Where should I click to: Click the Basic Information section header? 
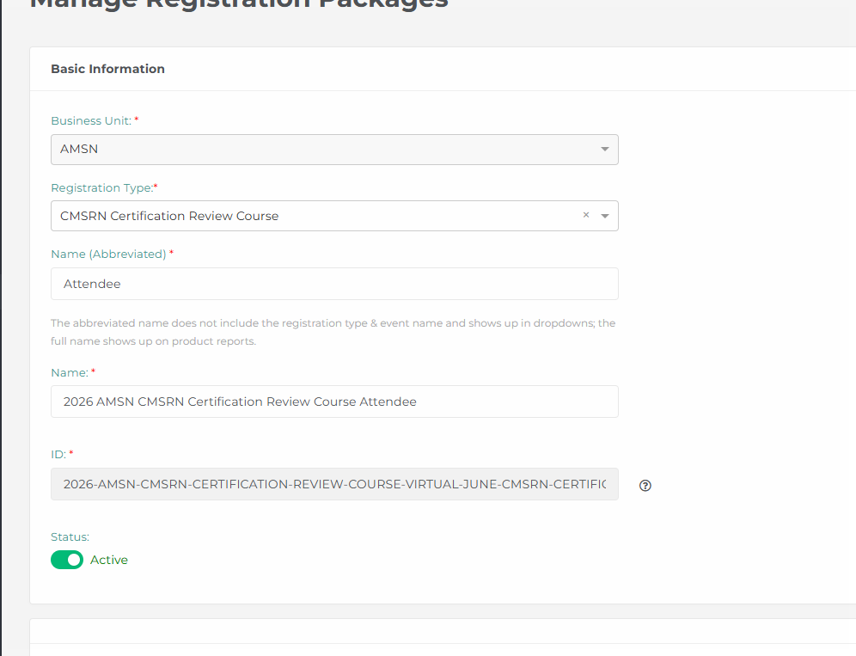(108, 69)
